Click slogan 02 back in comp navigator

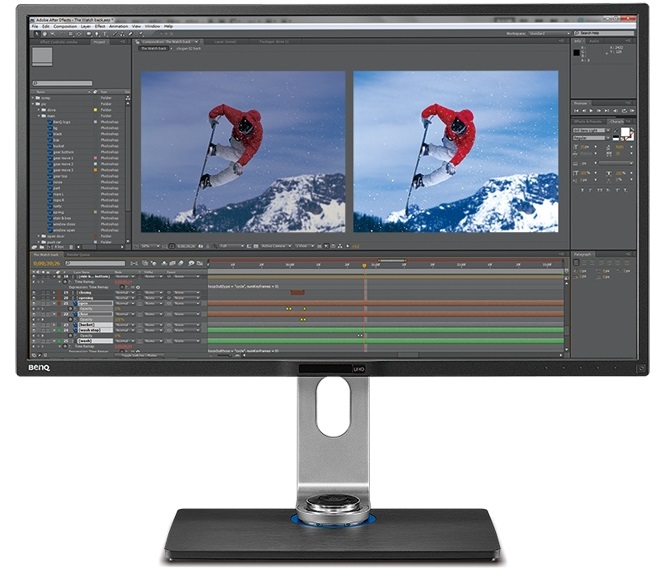click(x=188, y=48)
